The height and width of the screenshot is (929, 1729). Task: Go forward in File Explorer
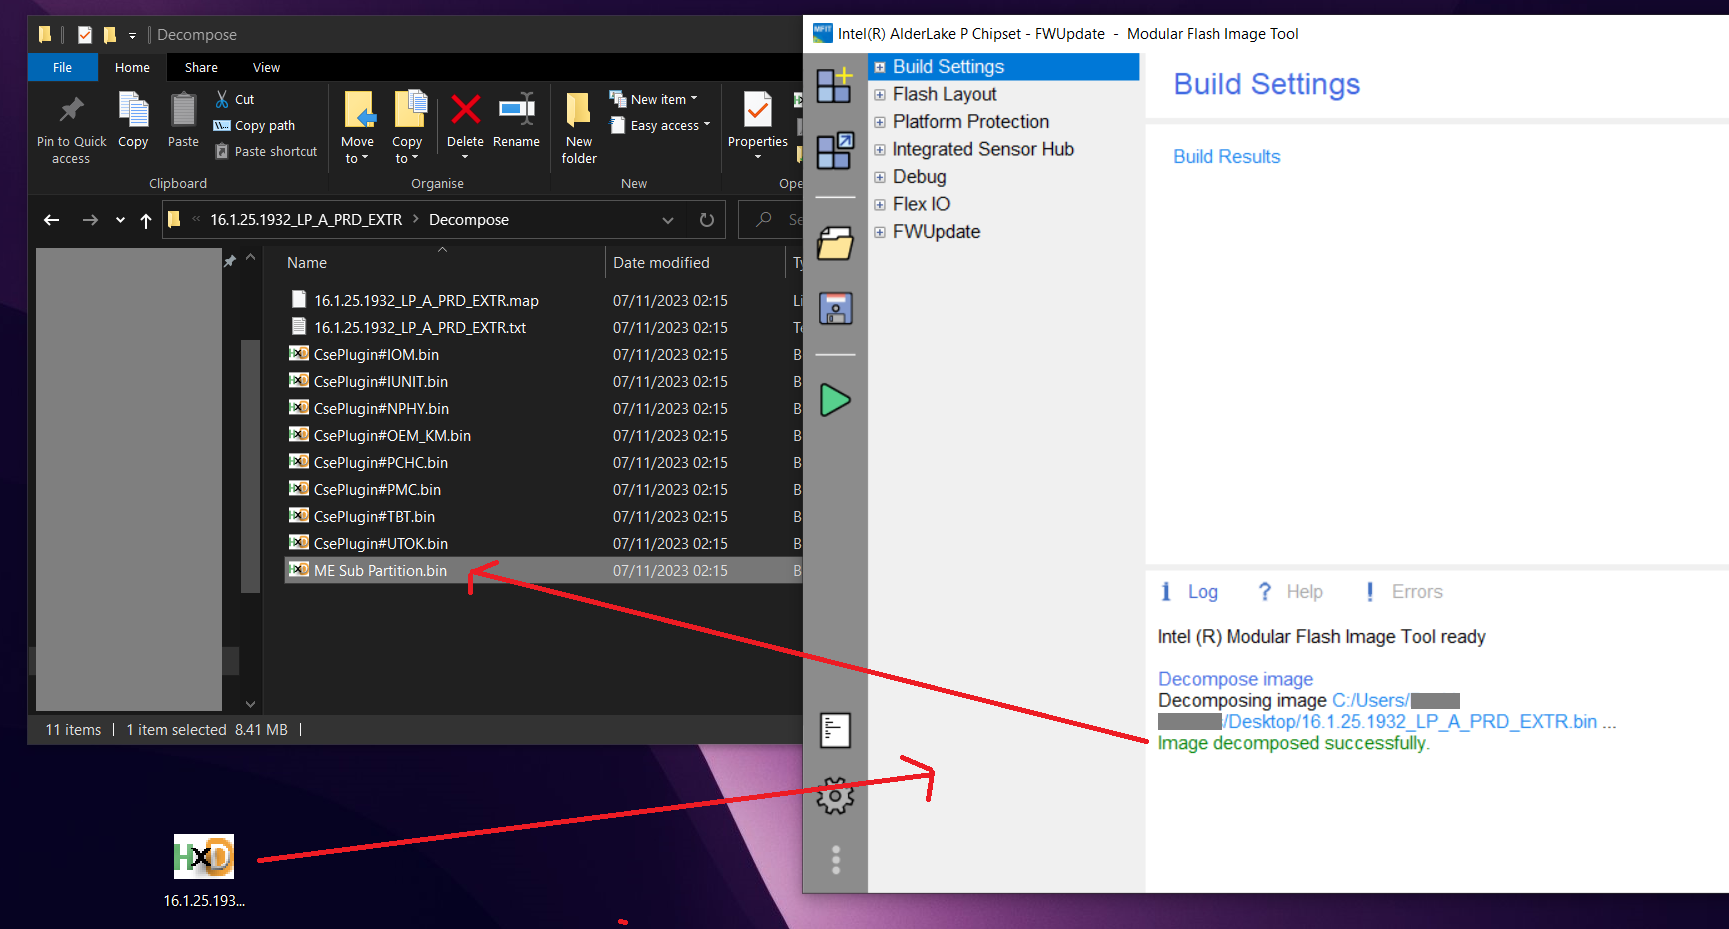click(x=90, y=220)
